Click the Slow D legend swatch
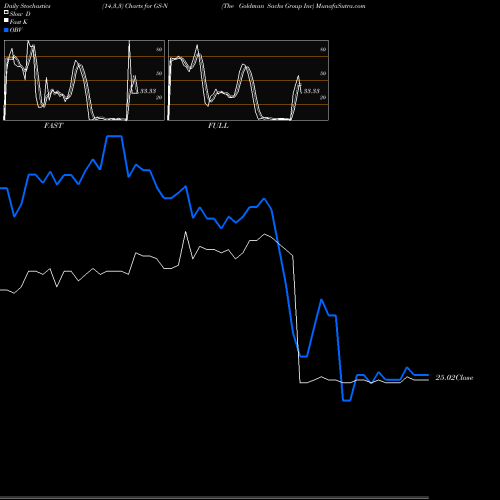Screen dimensions: 500x500 (x=6, y=13)
